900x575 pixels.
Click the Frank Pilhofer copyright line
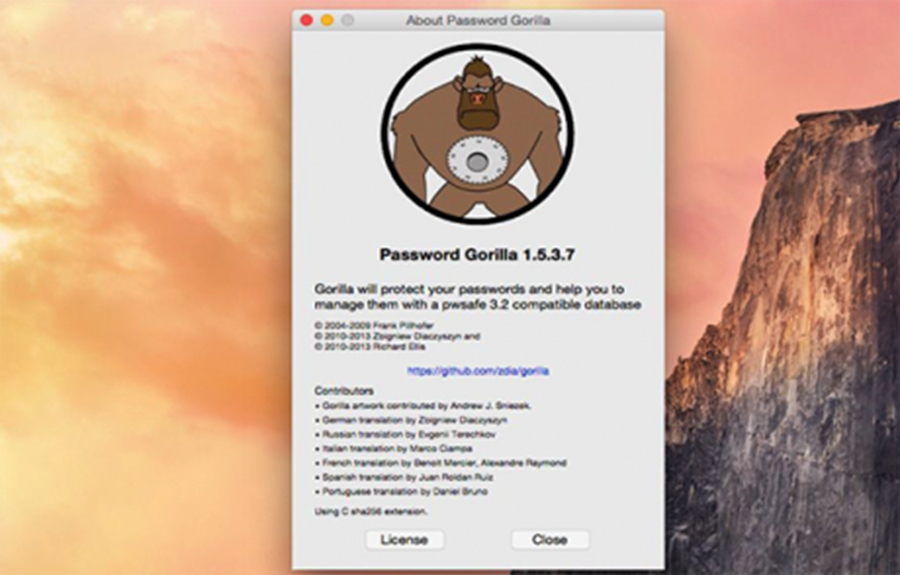[x=374, y=325]
